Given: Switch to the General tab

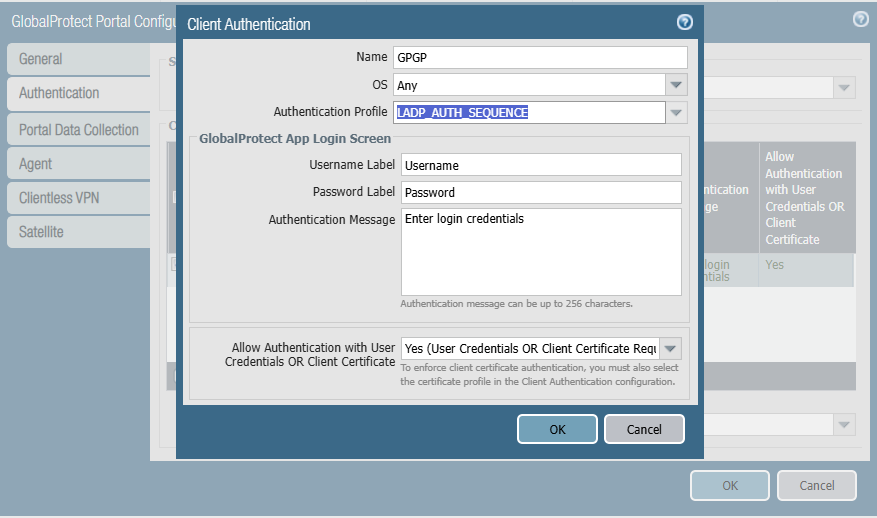Looking at the screenshot, I should pos(79,59).
